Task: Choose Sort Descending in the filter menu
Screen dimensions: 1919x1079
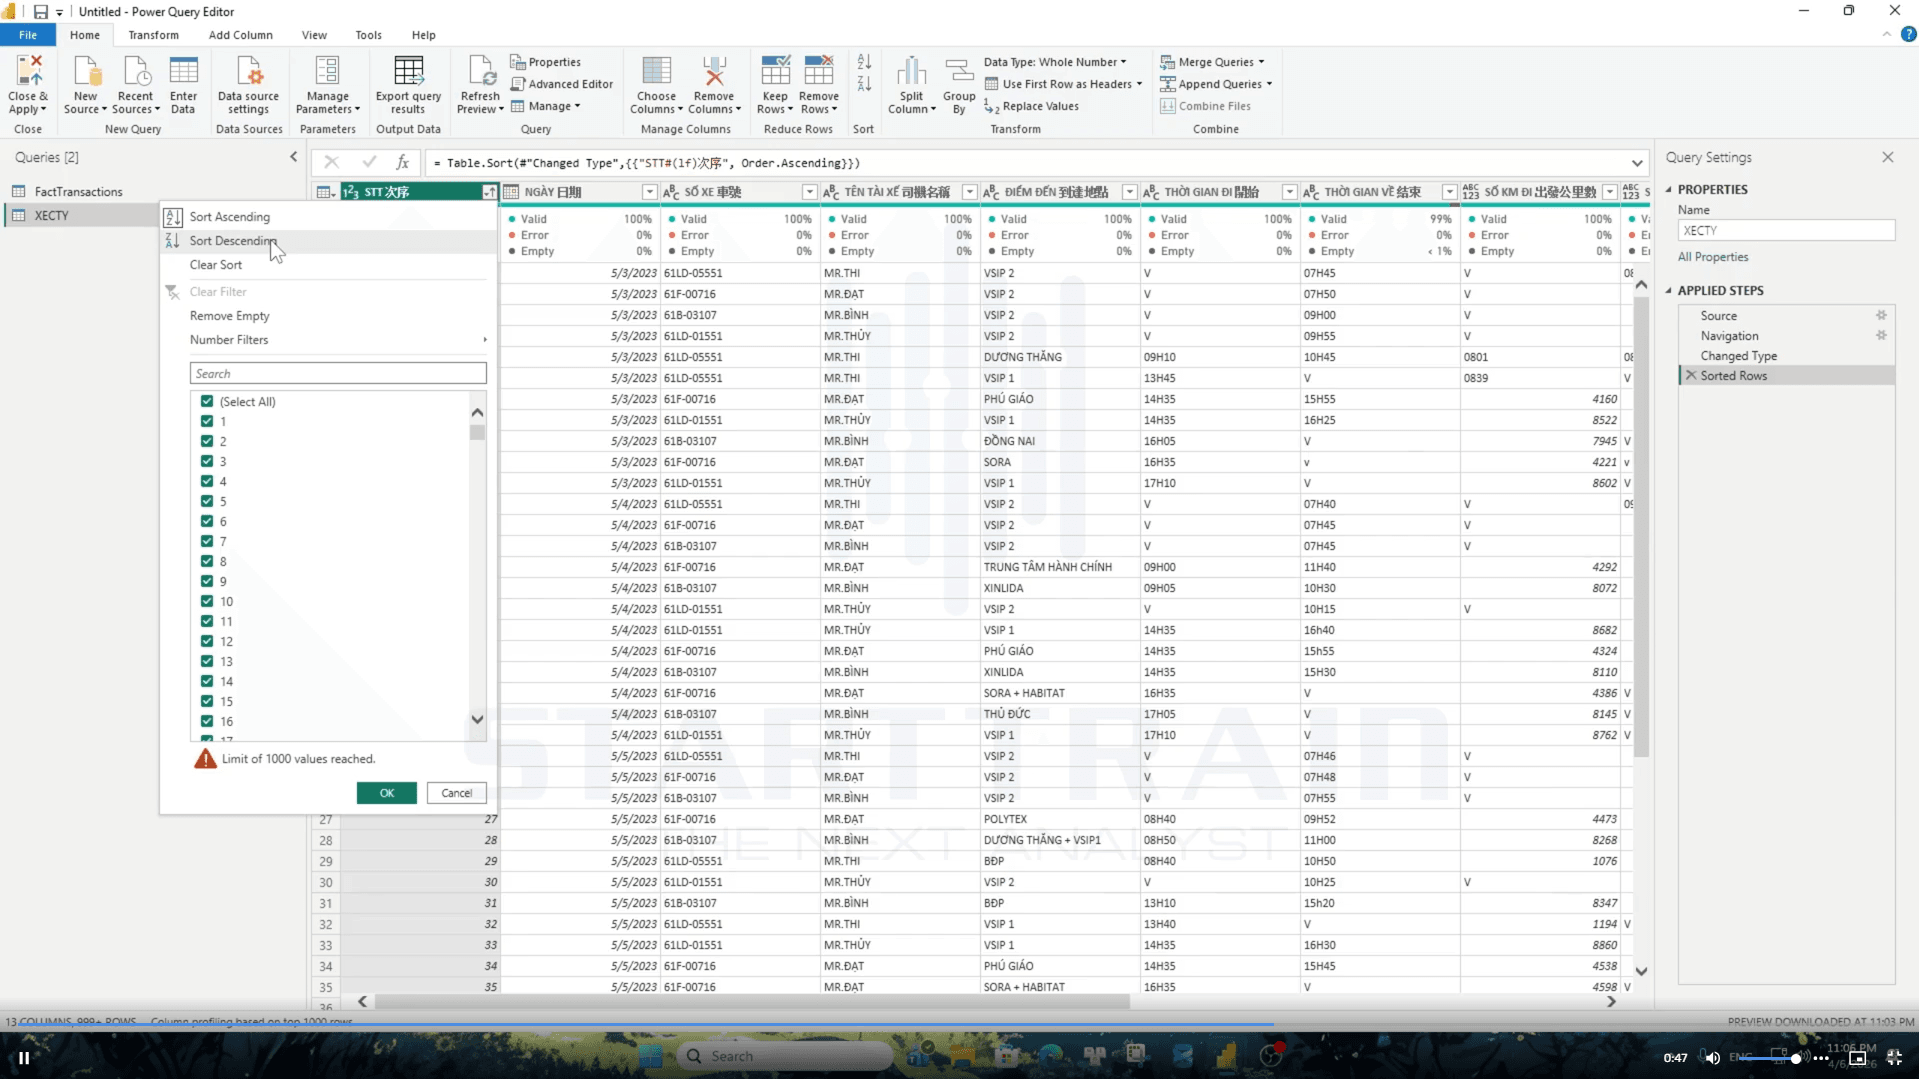Action: [328, 241]
